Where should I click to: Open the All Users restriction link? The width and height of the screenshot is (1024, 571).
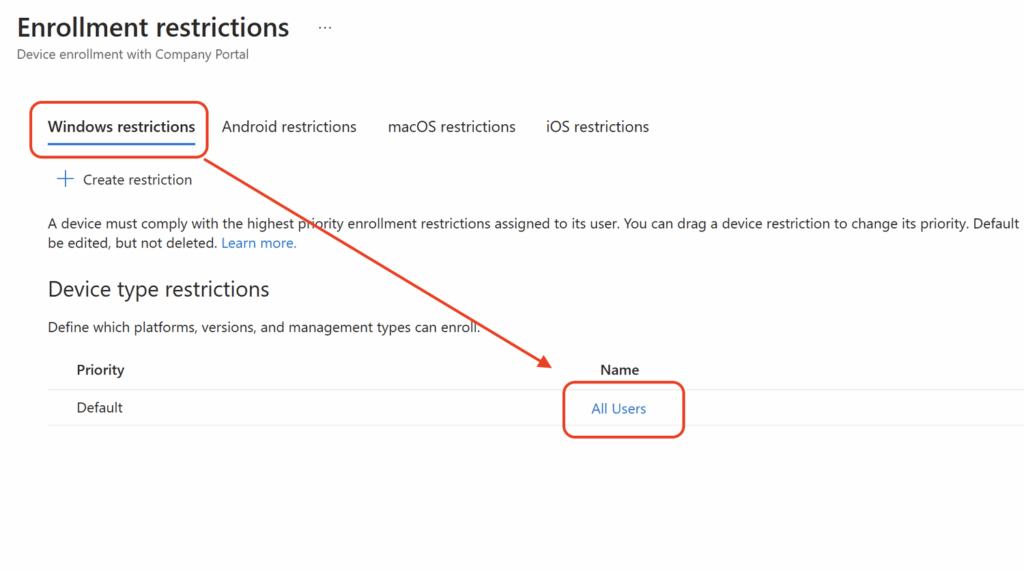618,409
